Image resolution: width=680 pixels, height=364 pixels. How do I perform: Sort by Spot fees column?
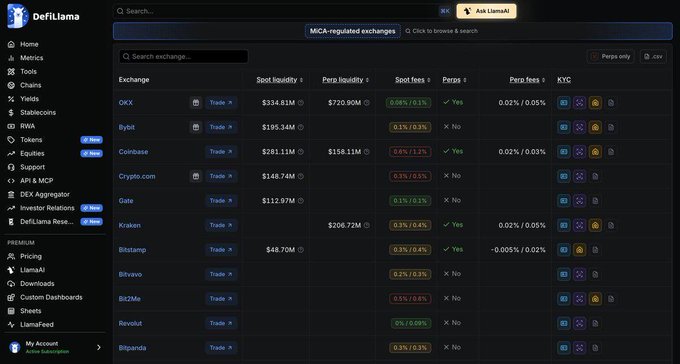413,80
